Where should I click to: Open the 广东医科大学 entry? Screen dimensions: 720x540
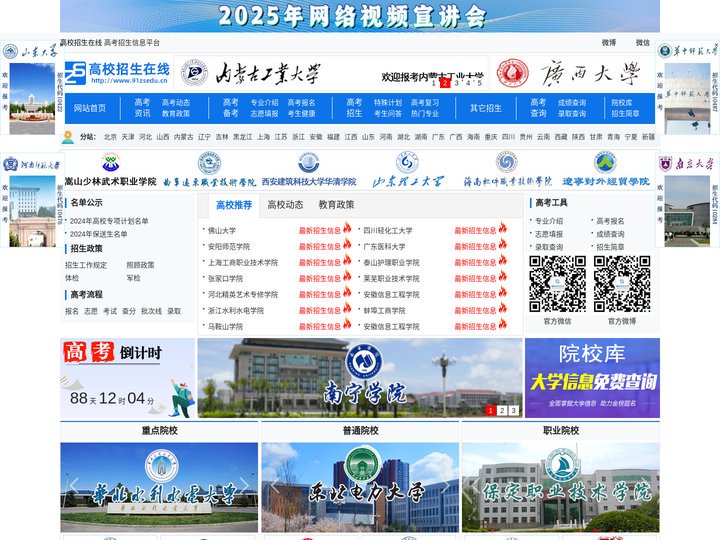pyautogui.click(x=384, y=247)
